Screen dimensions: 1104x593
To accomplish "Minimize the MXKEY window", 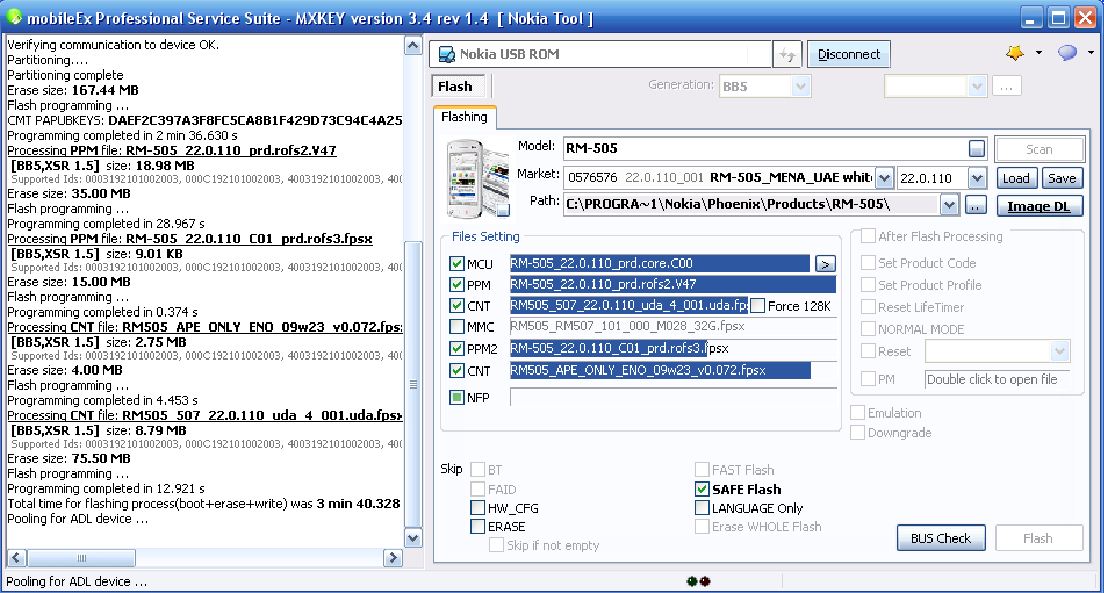I will 1031,18.
